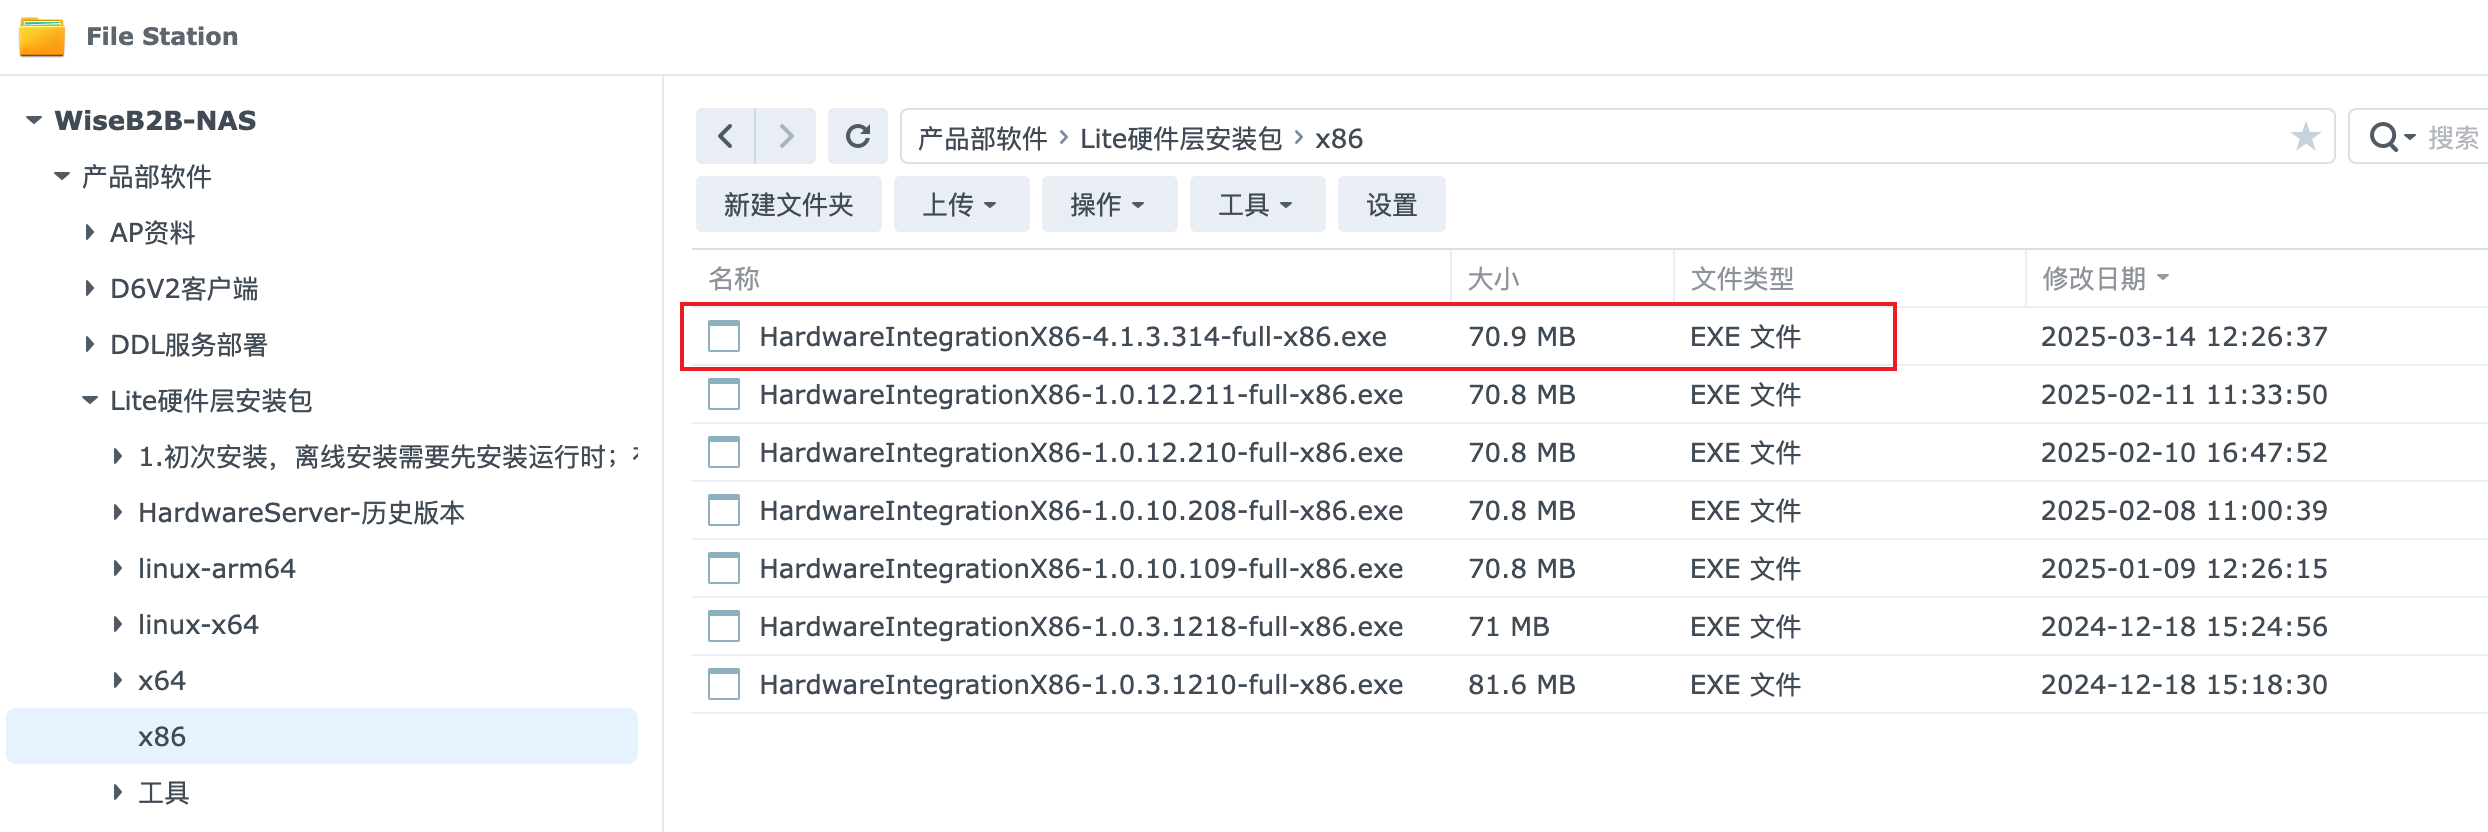
Task: Click the 1.0.3.1210 exe file icon
Action: tap(724, 684)
